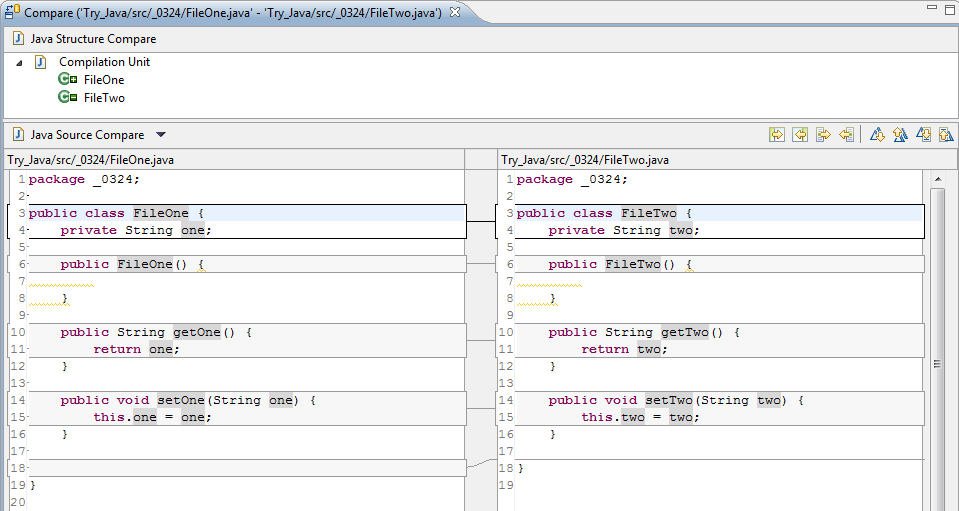959x511 pixels.
Task: Click the FileTwo.java path header on right
Action: tap(585, 160)
